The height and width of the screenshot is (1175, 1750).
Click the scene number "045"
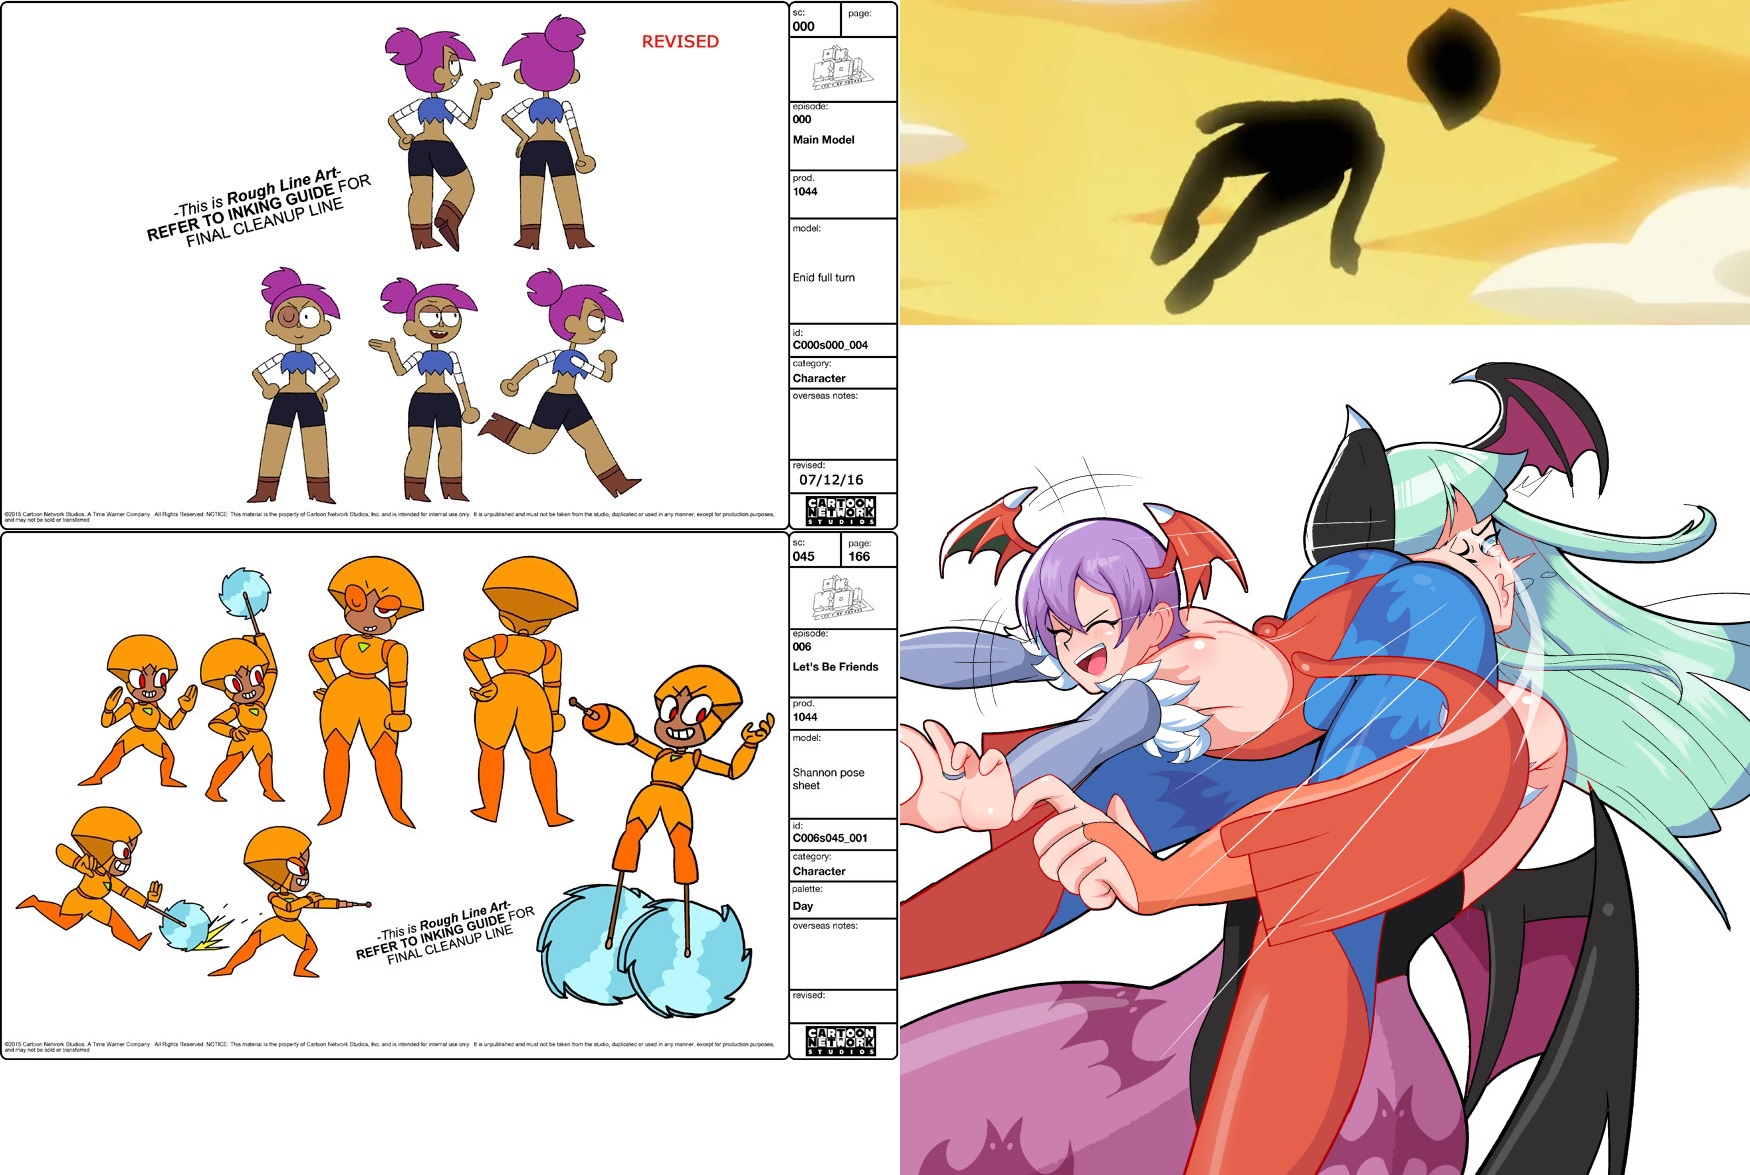803,557
